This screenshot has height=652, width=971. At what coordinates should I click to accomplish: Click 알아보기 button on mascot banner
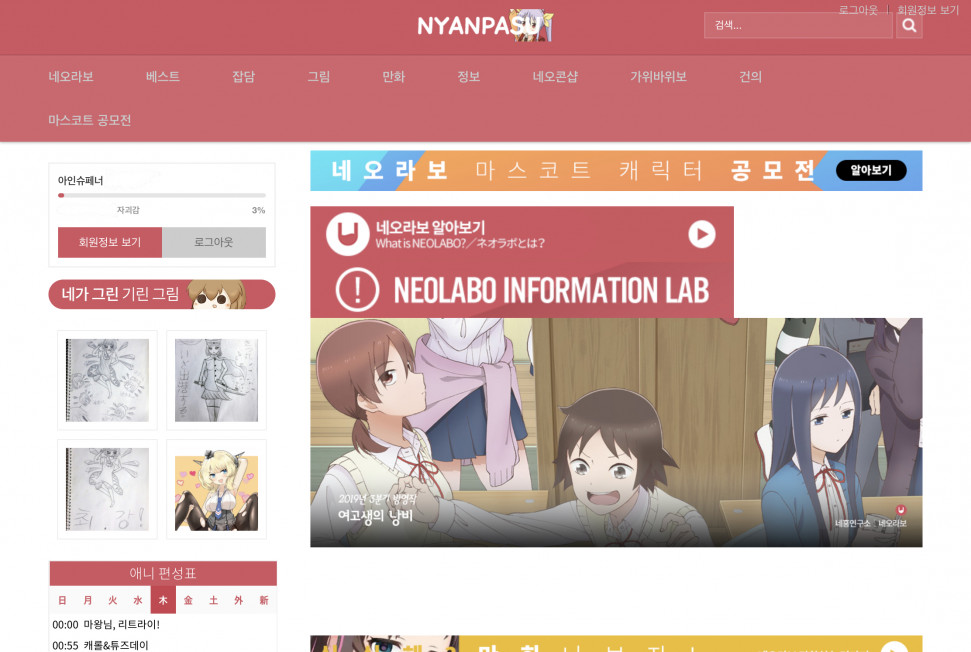[871, 170]
